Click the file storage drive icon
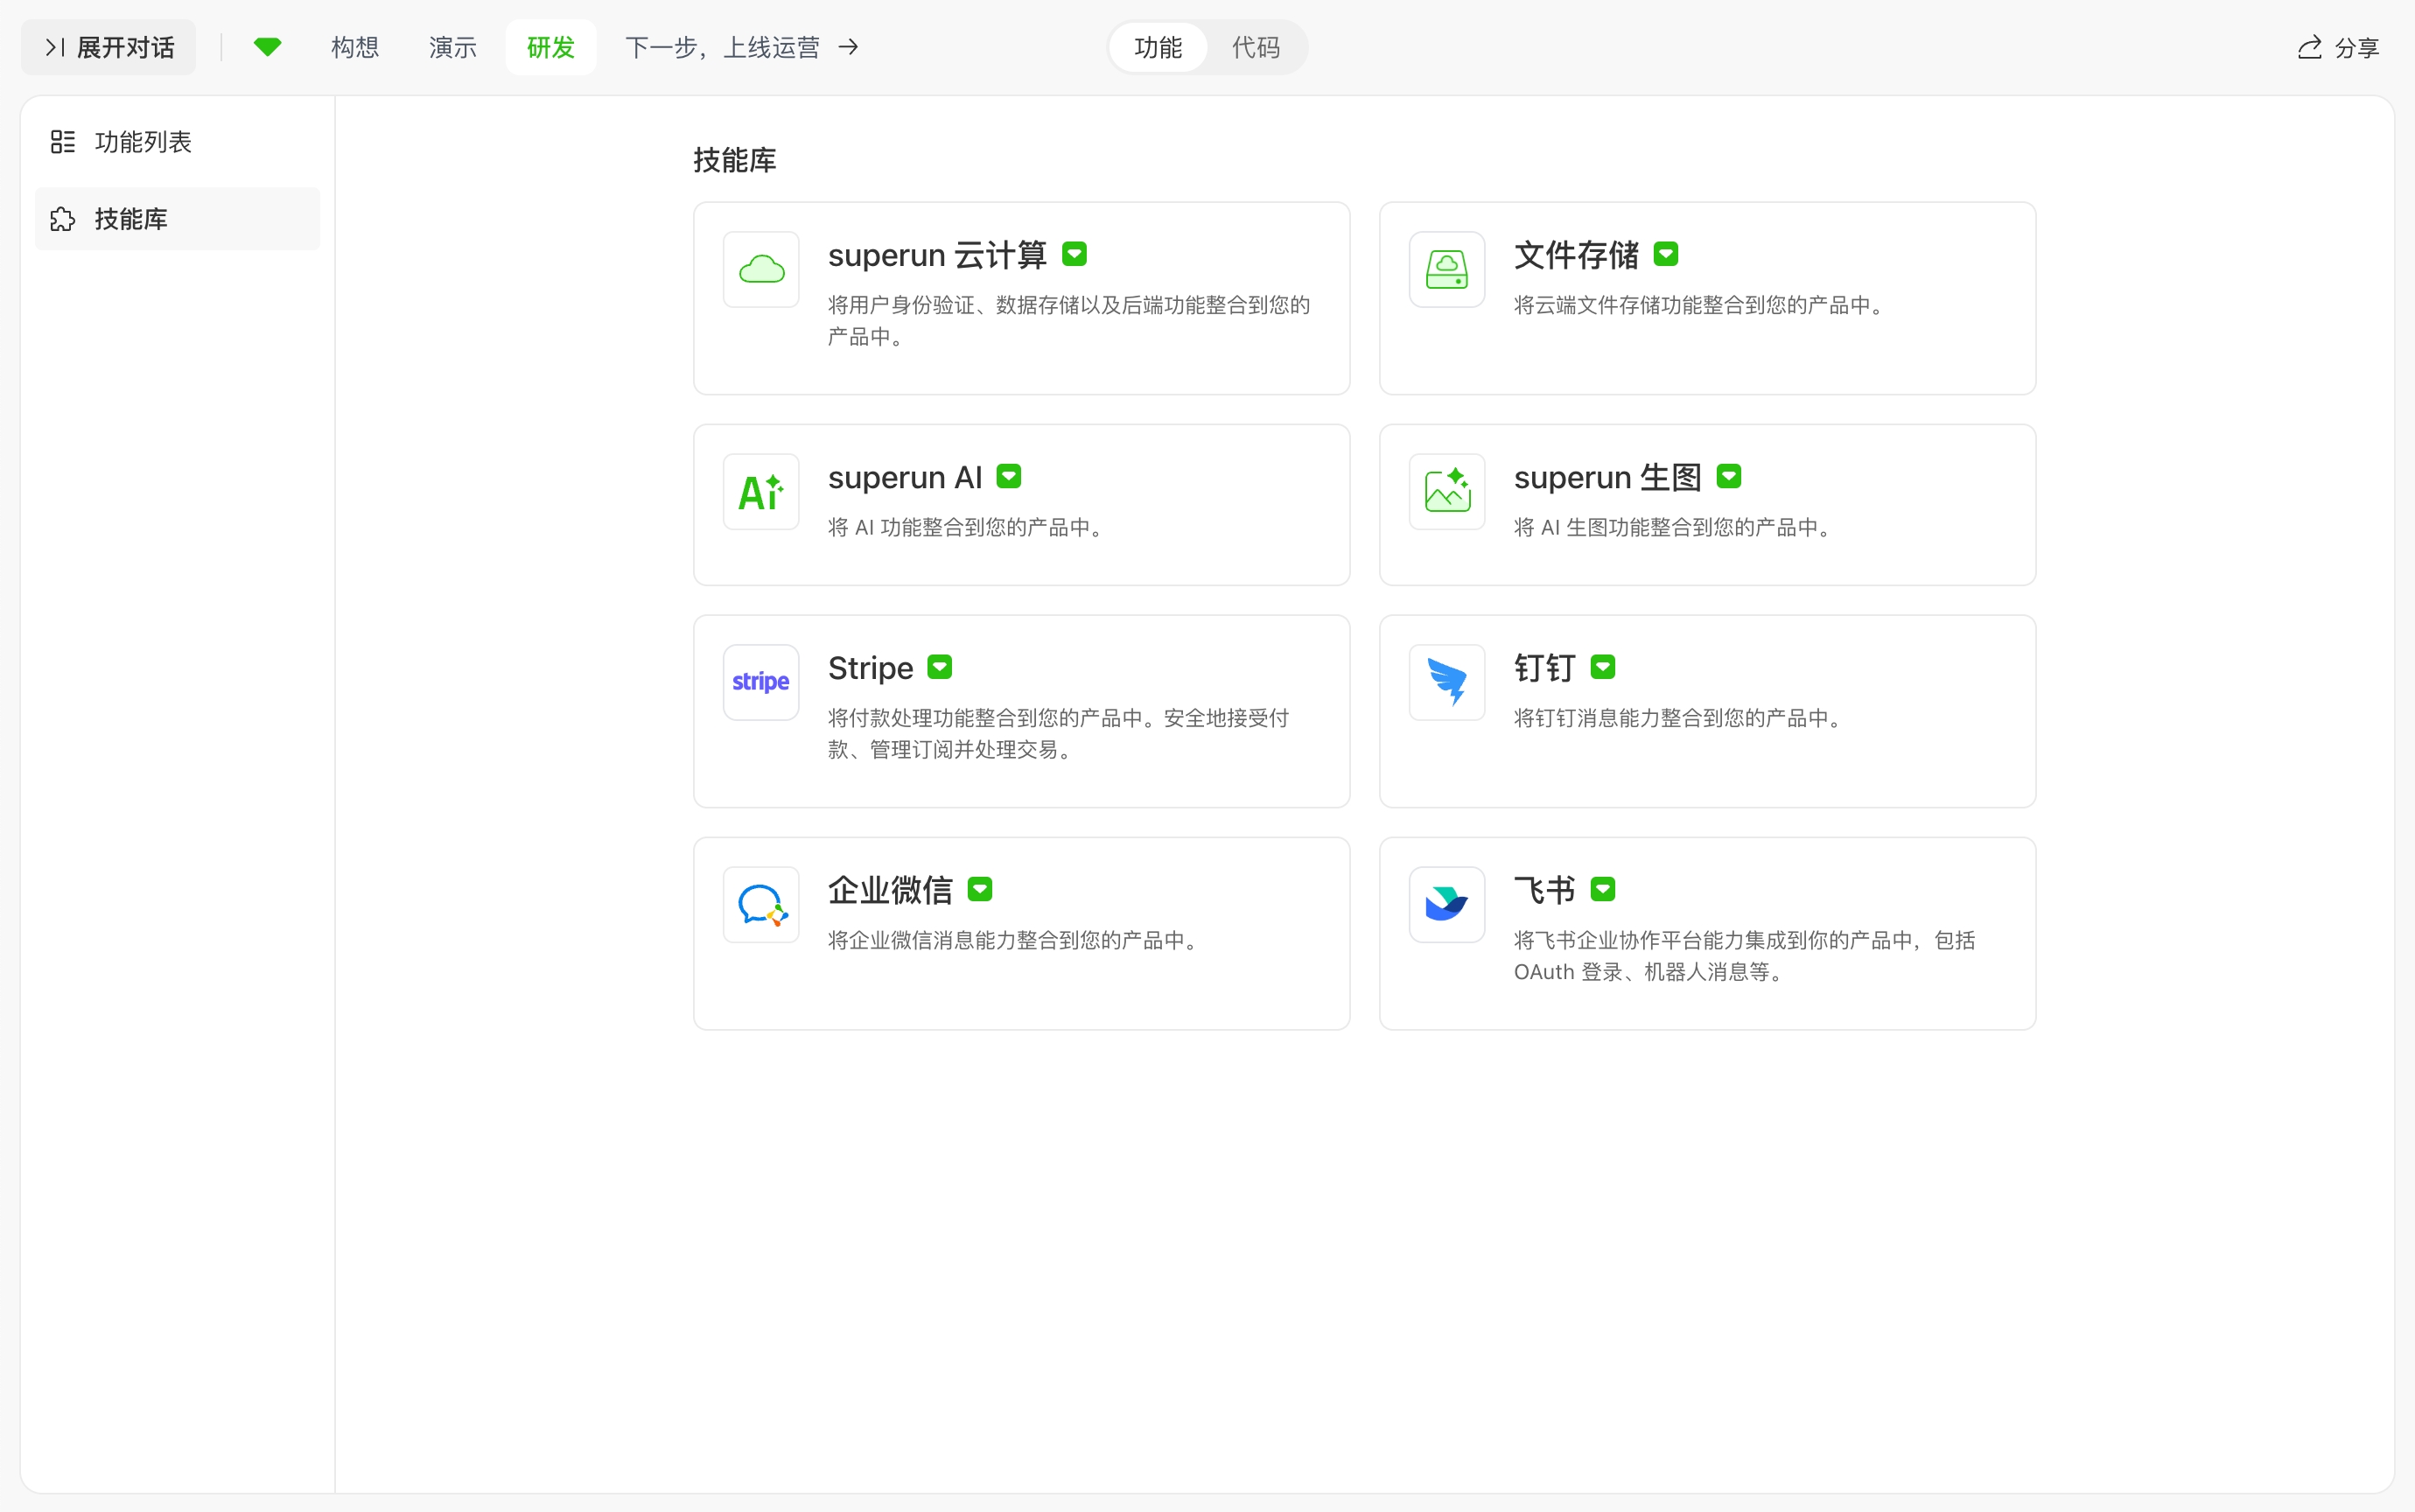The width and height of the screenshot is (2415, 1512). pos(1446,269)
